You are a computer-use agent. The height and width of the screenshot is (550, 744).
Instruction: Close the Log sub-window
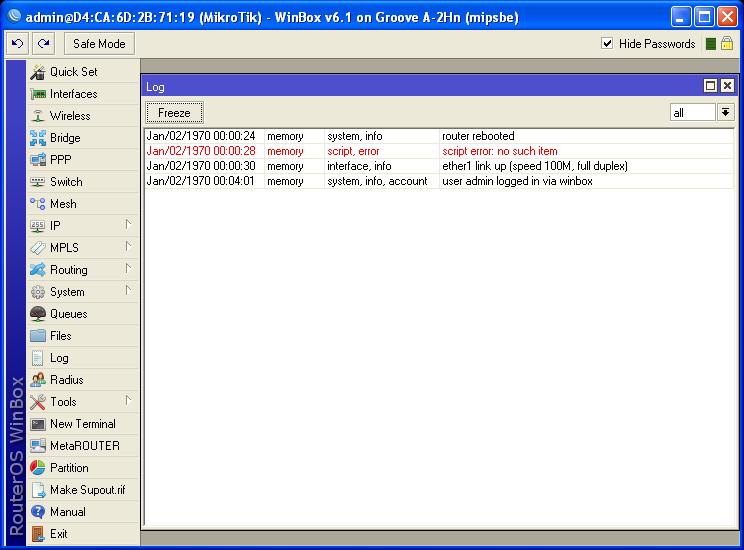pos(727,86)
